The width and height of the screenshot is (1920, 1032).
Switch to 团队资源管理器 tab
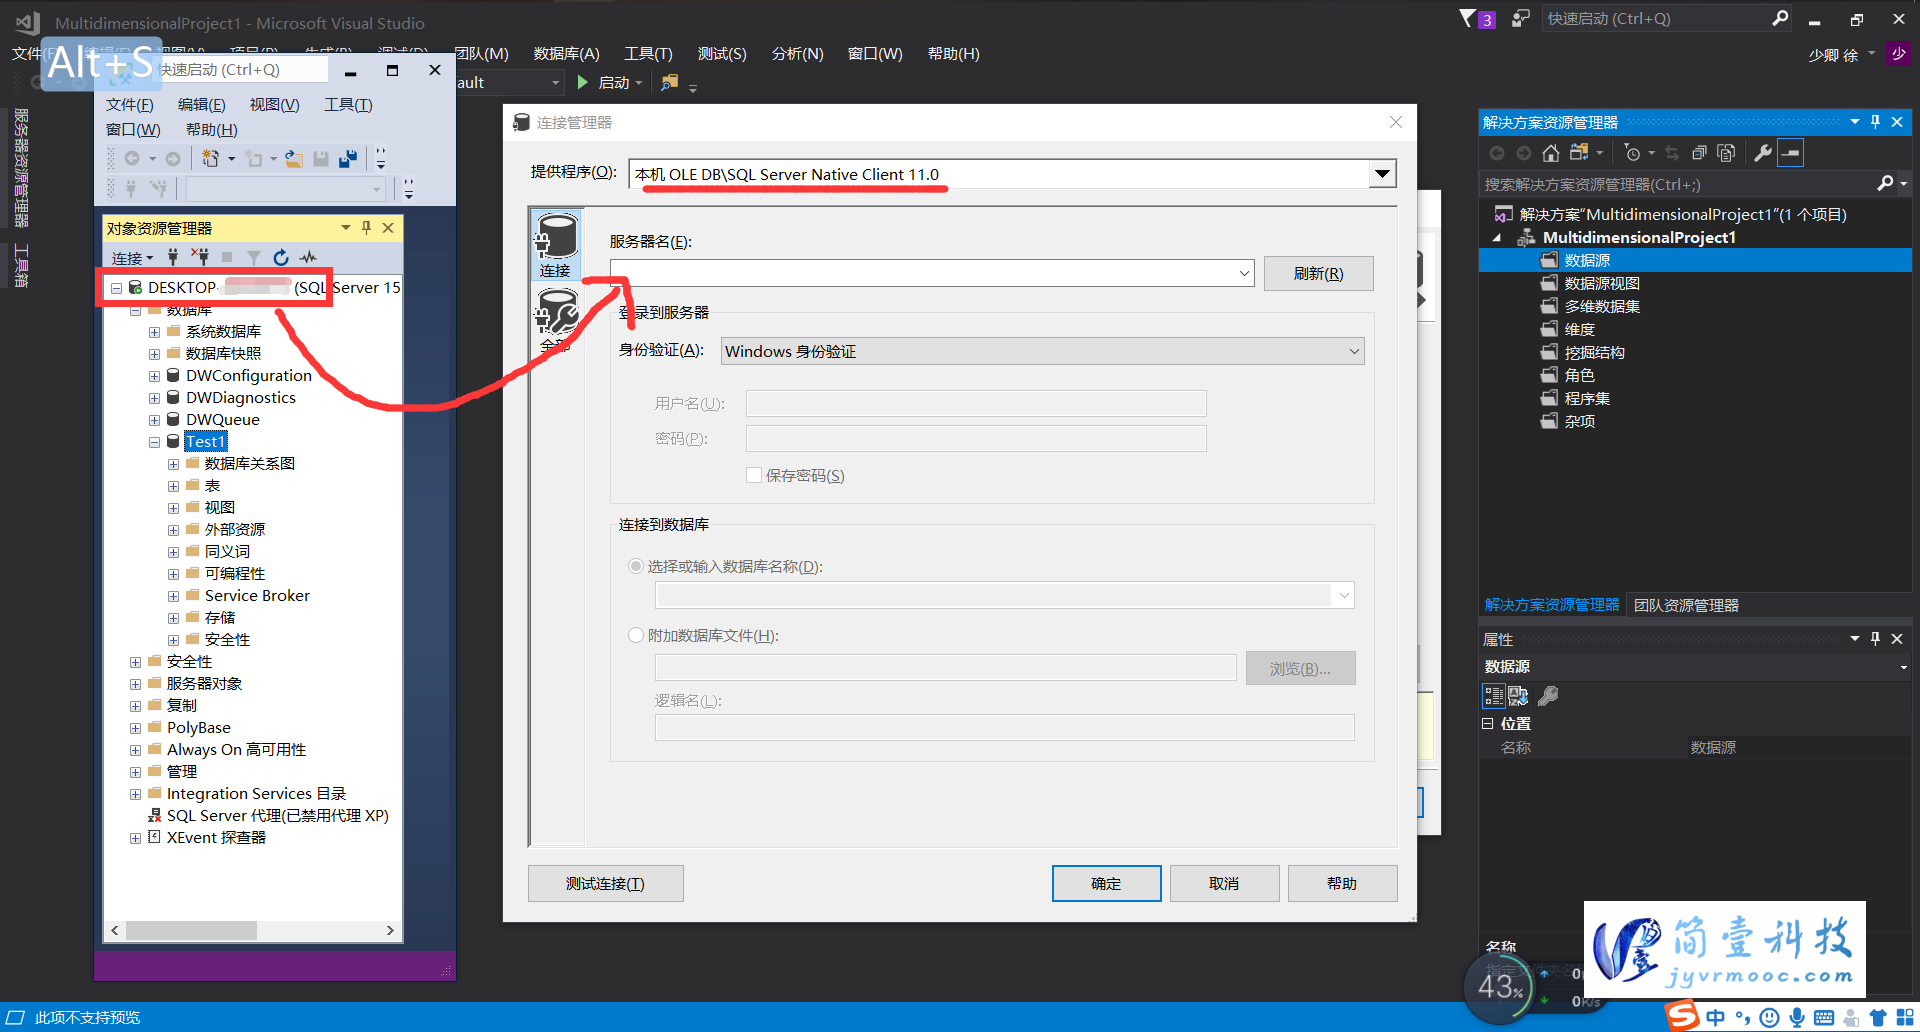pos(1686,605)
